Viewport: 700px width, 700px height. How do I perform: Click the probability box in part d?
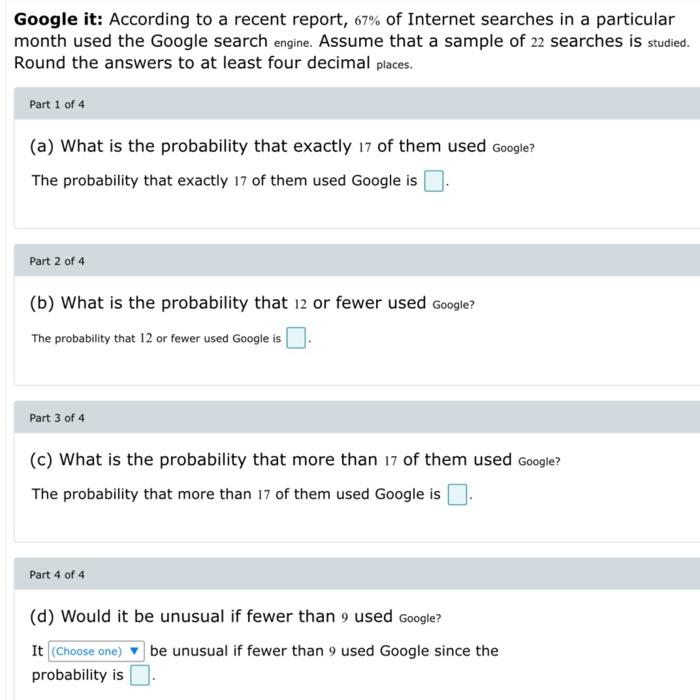point(140,675)
